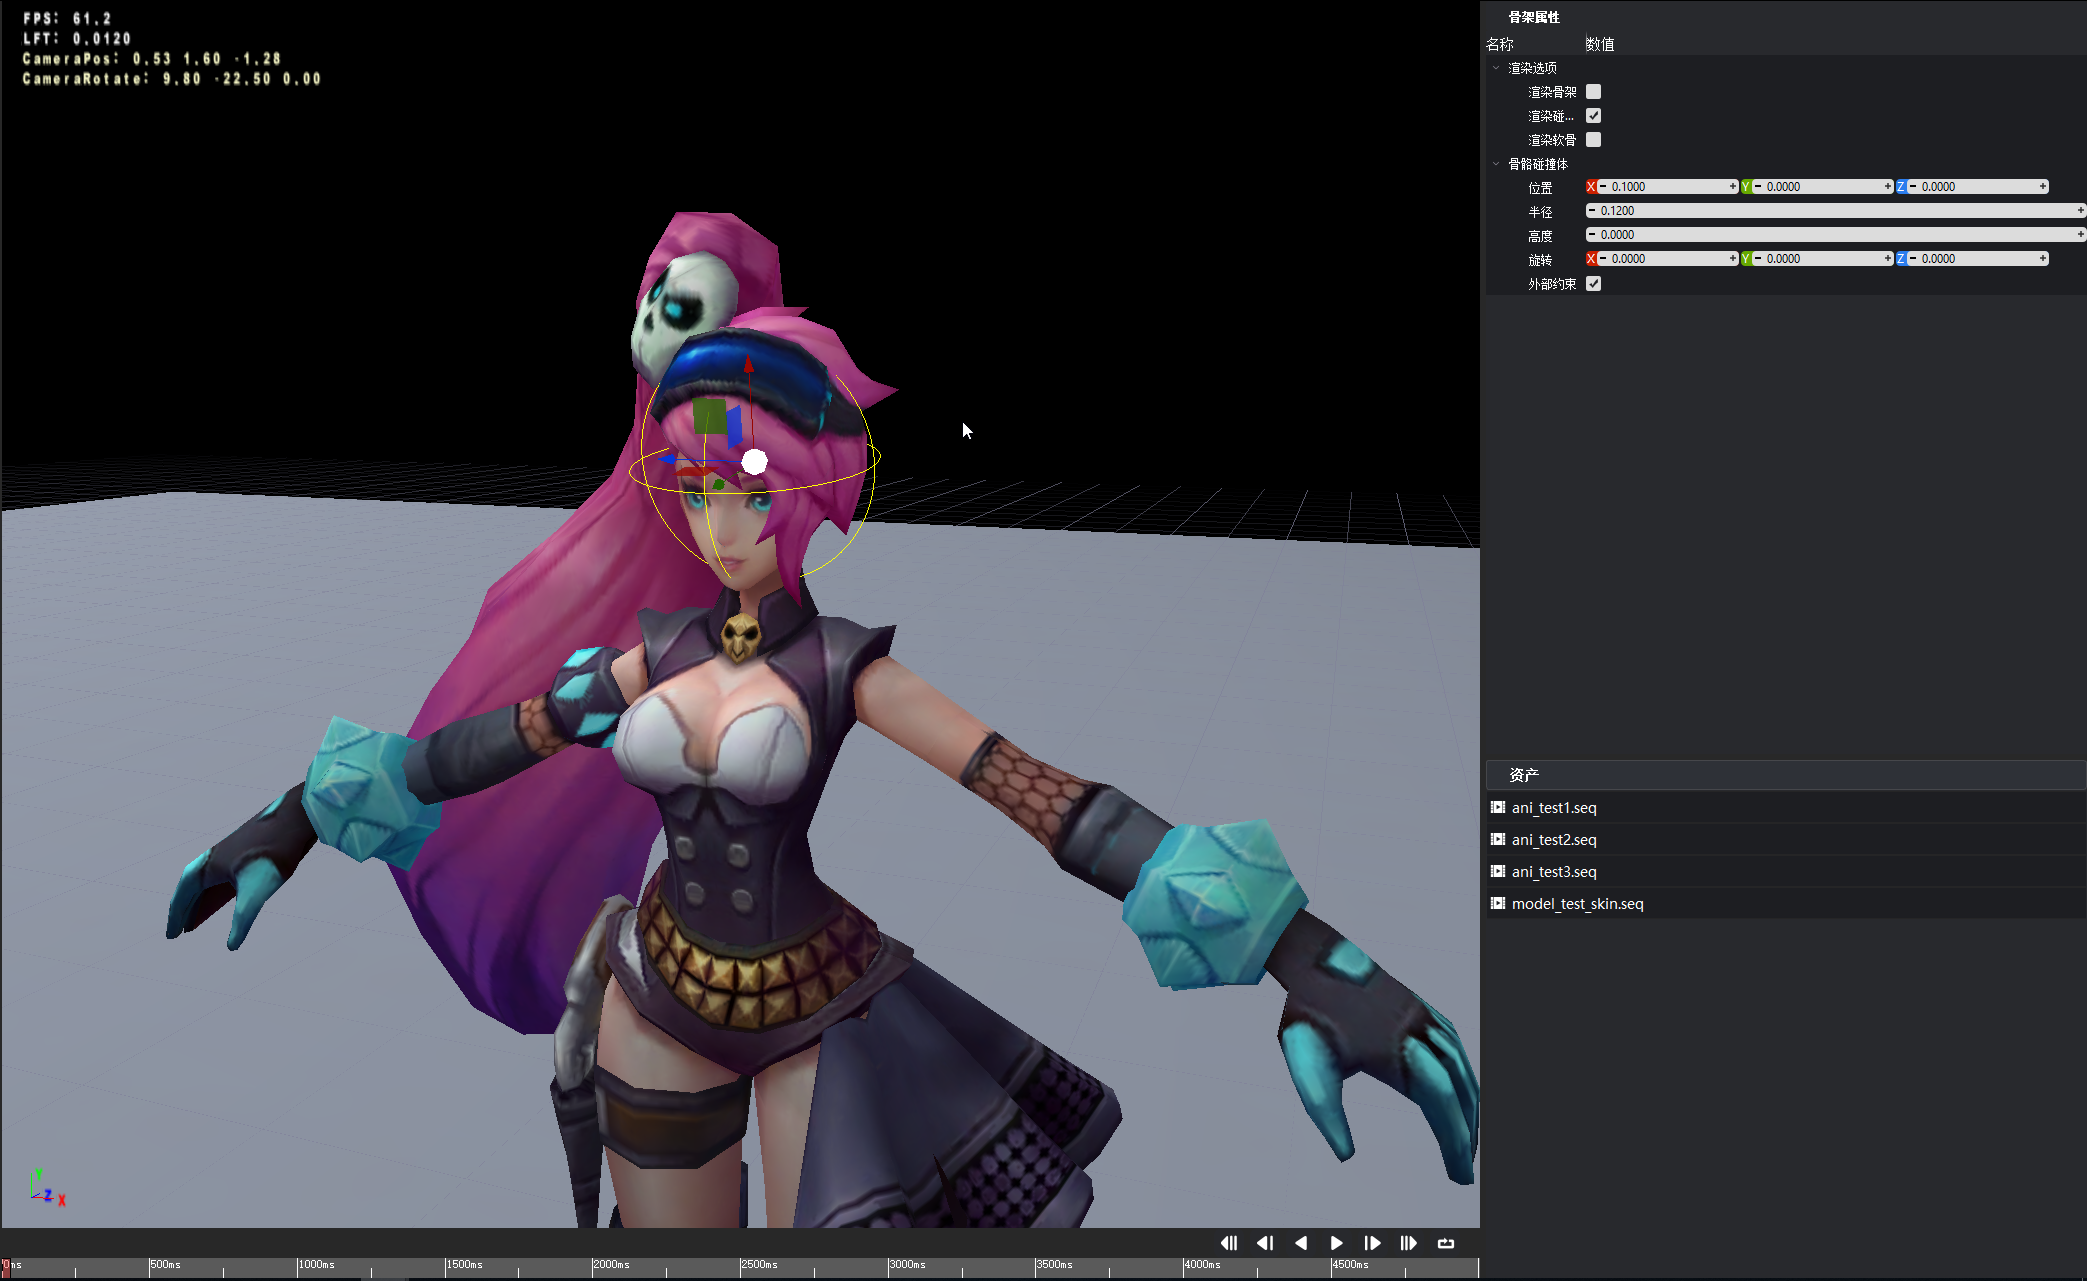Uncheck the 外部约束 checkbox
The height and width of the screenshot is (1281, 2087).
tap(1594, 284)
